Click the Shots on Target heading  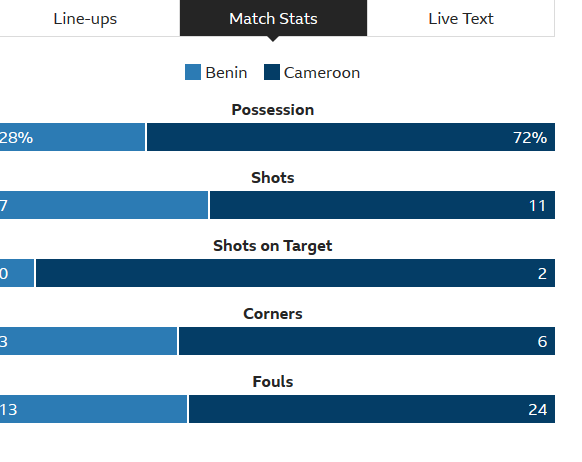273,246
